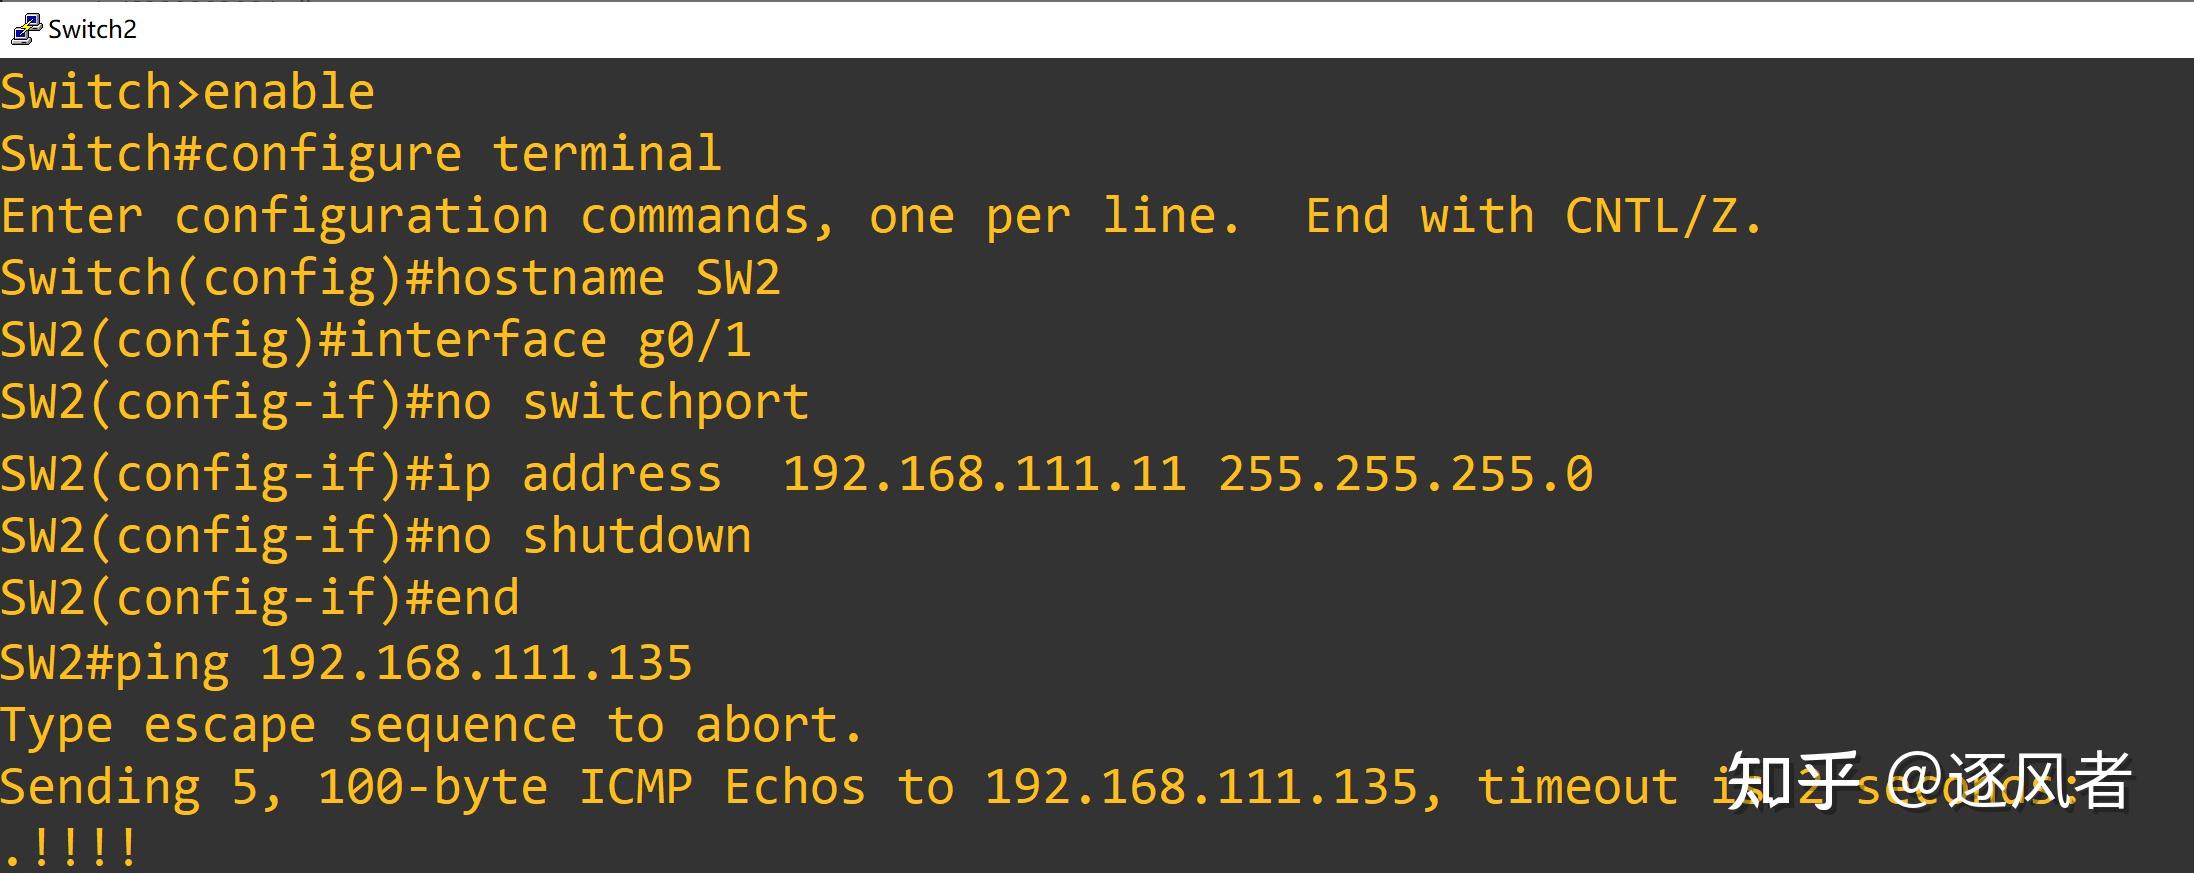
Task: Click the "no switchport" command text
Action: click(622, 402)
